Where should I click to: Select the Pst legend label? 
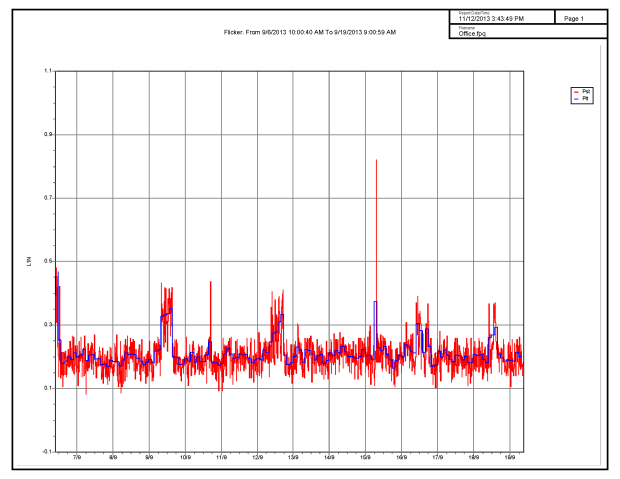coord(585,91)
